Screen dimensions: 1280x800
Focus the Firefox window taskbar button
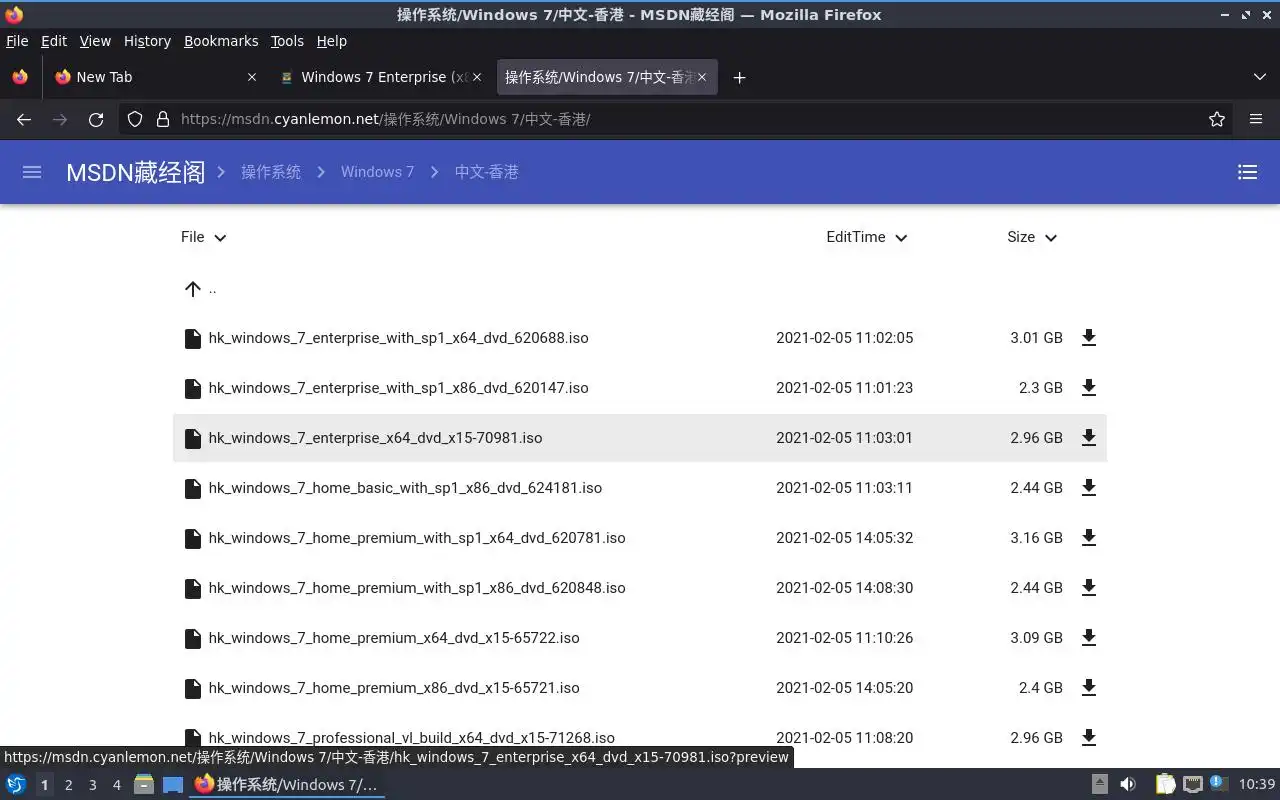tap(287, 784)
